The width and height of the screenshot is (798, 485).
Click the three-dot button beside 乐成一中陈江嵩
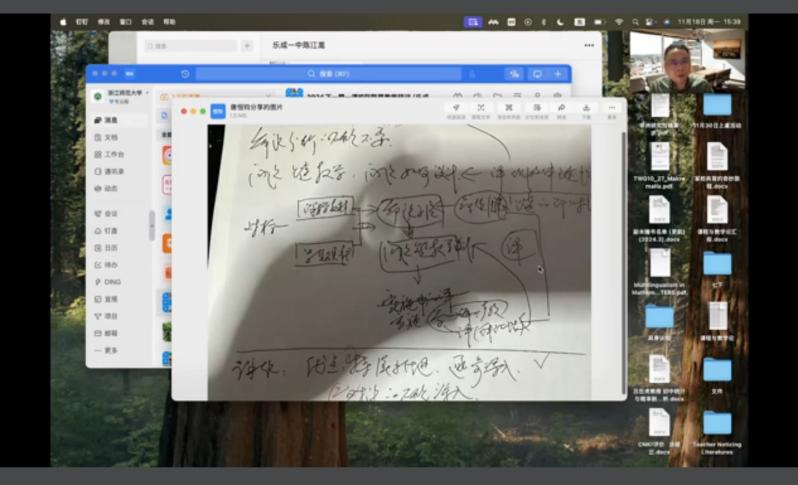(x=589, y=45)
